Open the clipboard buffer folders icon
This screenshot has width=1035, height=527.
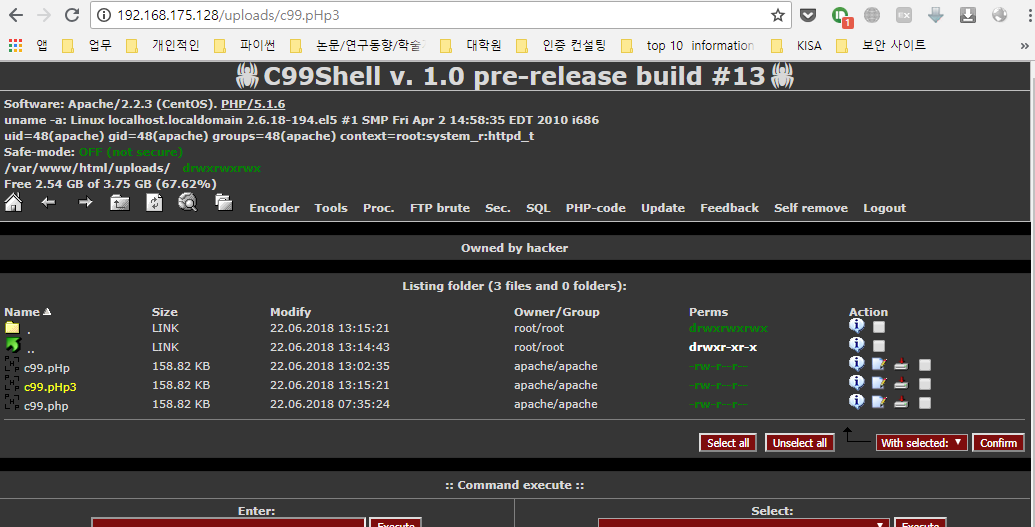point(224,202)
